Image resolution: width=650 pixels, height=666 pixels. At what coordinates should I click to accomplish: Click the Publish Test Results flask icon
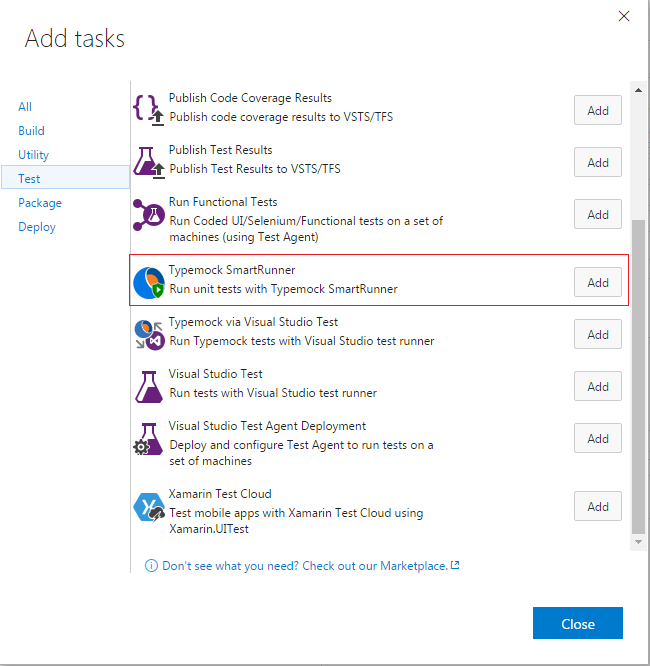149,160
